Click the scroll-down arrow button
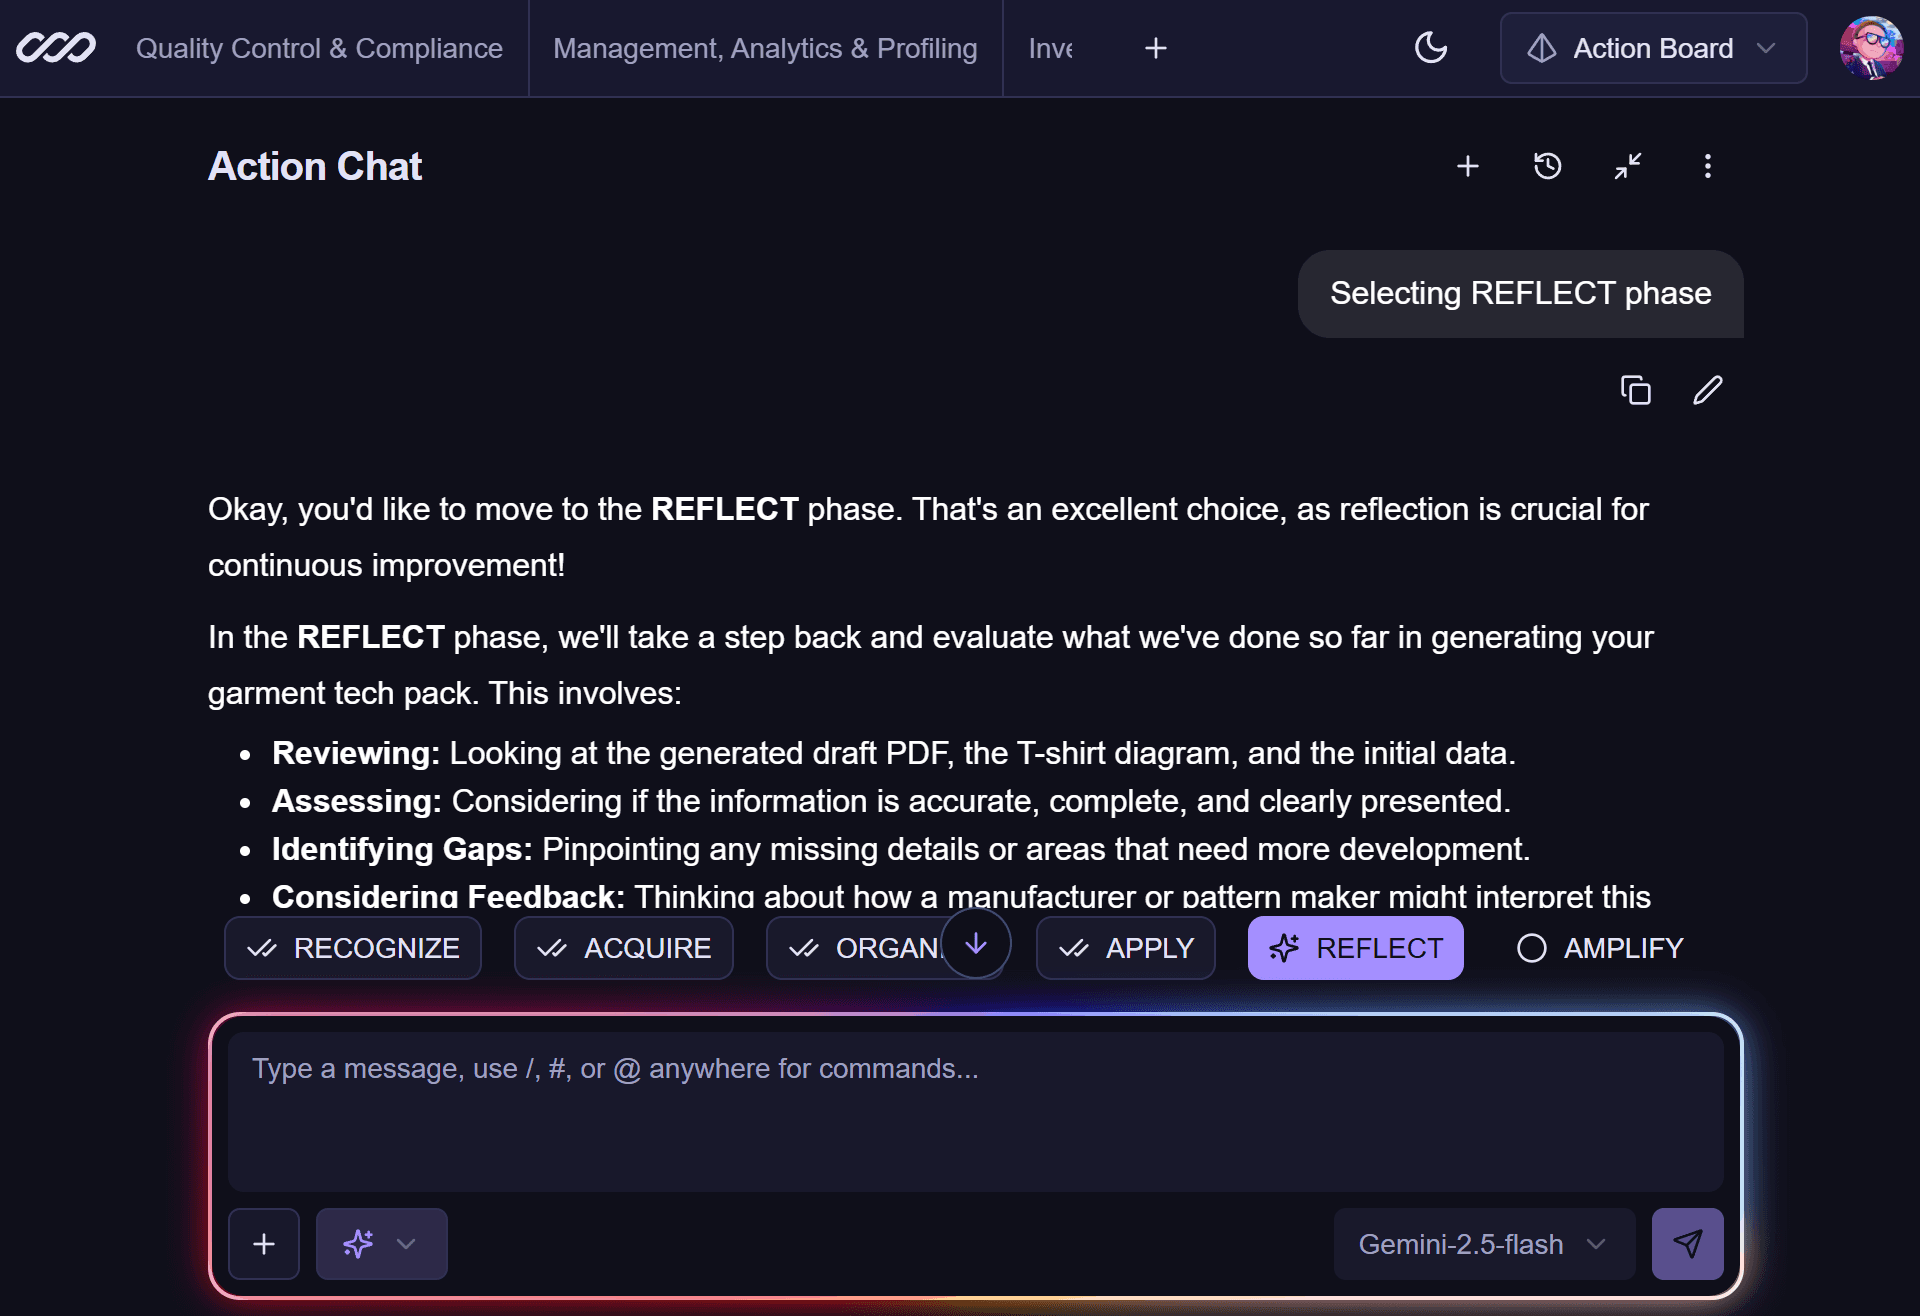 coord(976,943)
